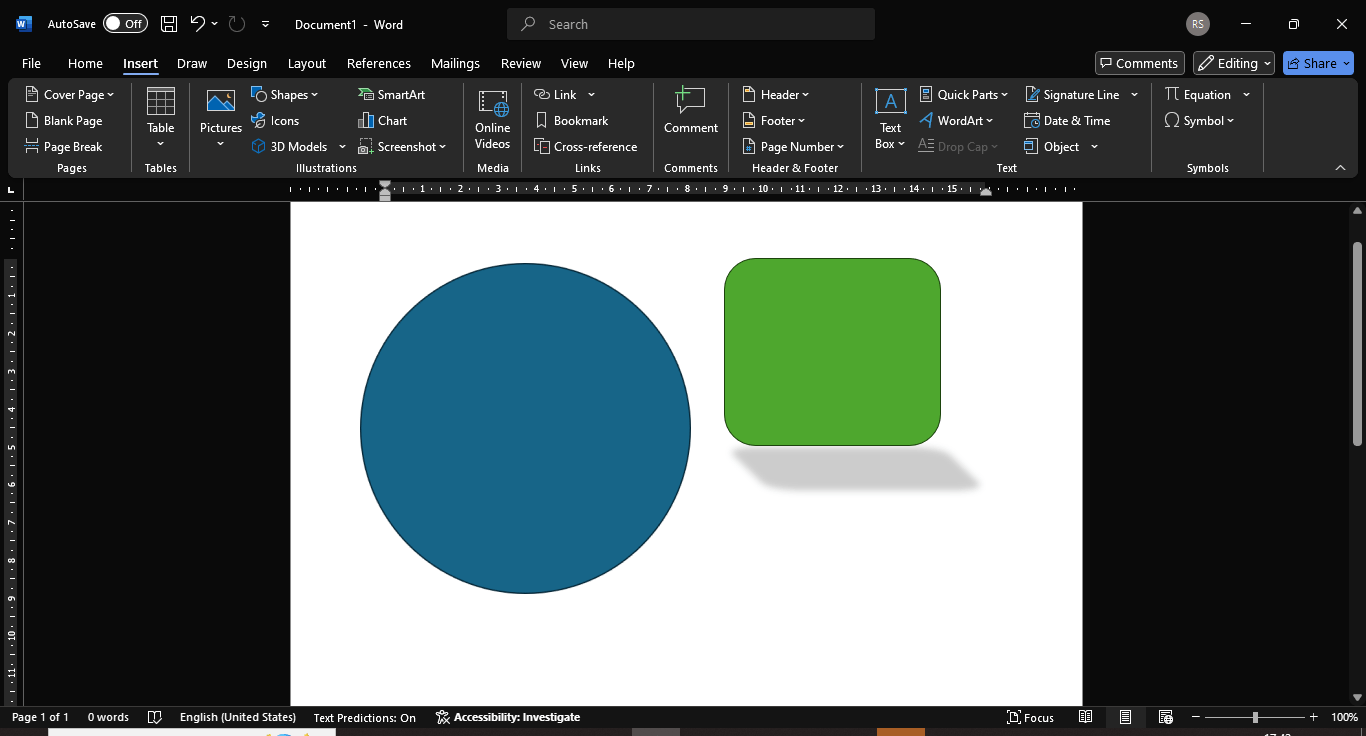Open the spelling proofing status icon
This screenshot has width=1366, height=736.
point(154,717)
